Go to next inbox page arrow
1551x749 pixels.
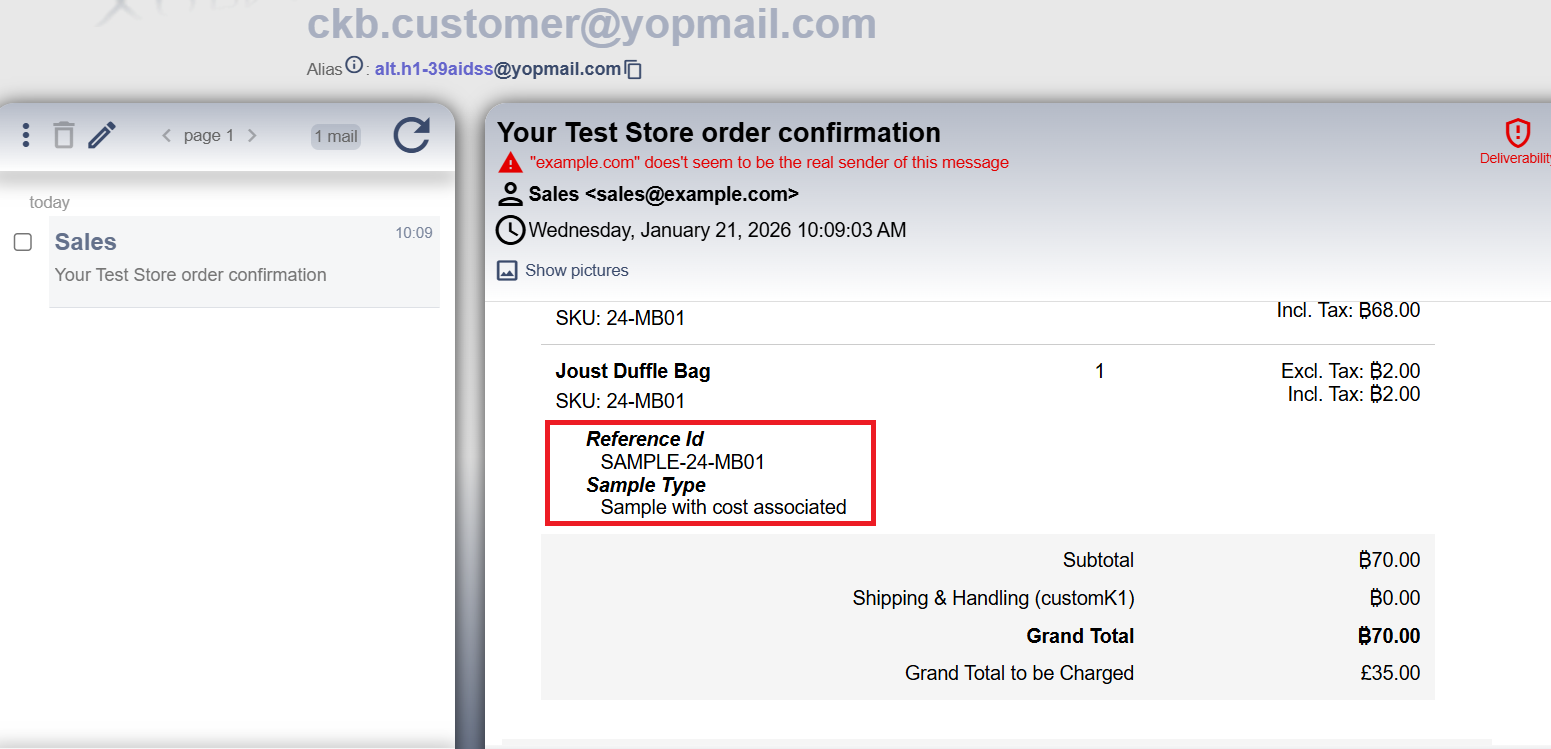pyautogui.click(x=252, y=136)
